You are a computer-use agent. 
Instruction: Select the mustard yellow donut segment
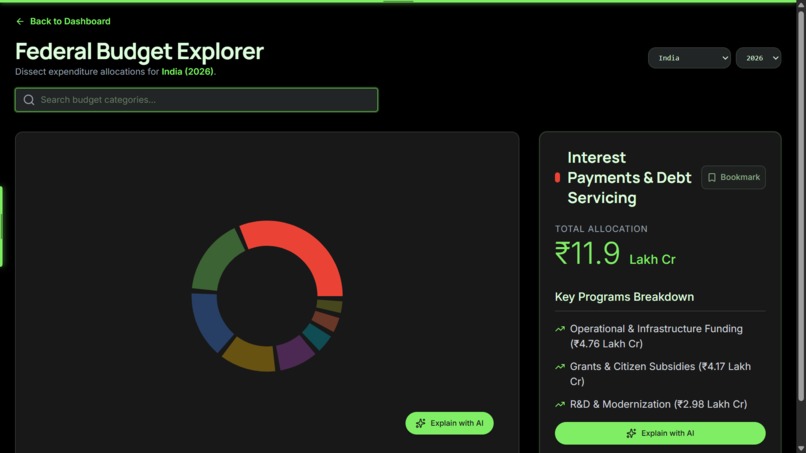click(x=249, y=355)
